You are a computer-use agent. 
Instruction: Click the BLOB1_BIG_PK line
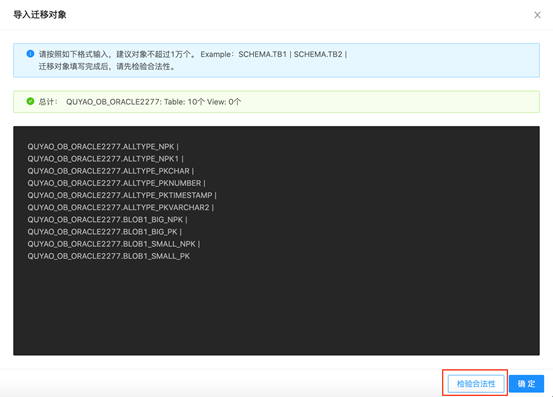pos(105,232)
